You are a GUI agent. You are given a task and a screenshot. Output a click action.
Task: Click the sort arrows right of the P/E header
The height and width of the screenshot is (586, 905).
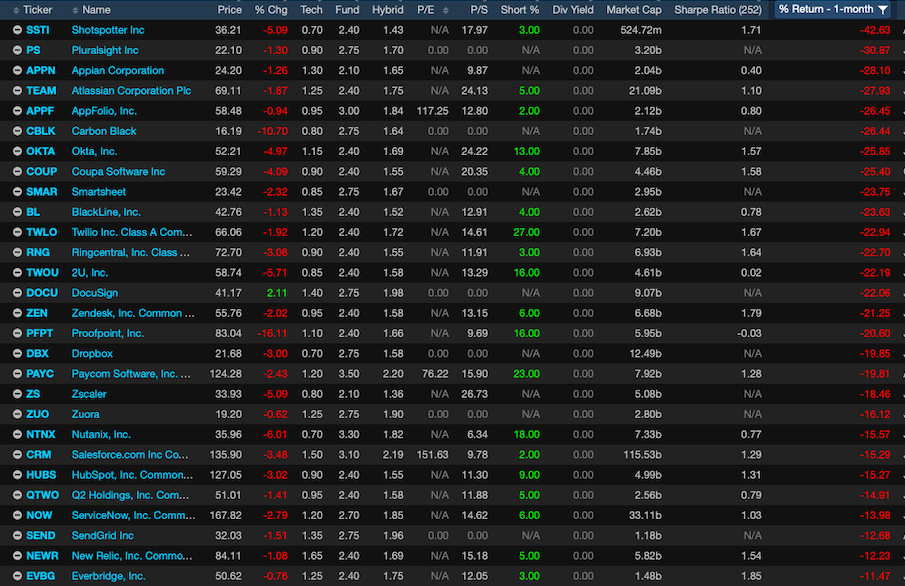tap(446, 10)
